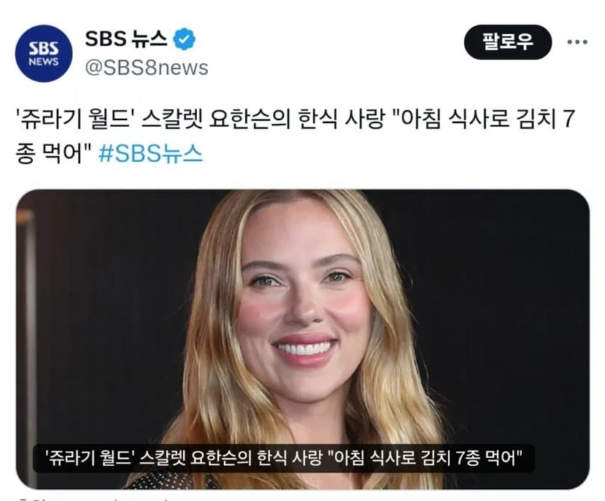The width and height of the screenshot is (605, 501).
Task: Click the 한식 사랑 phrase in the tweet
Action: (x=342, y=119)
